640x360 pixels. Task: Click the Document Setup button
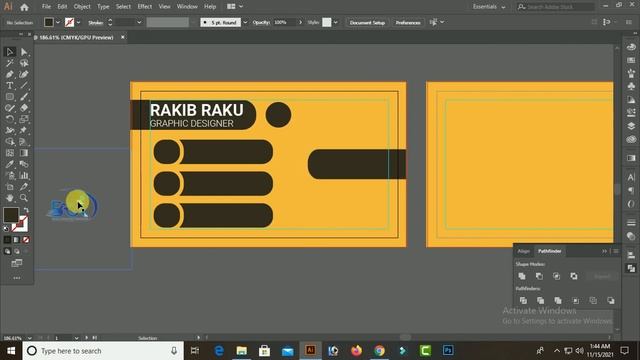(x=367, y=22)
